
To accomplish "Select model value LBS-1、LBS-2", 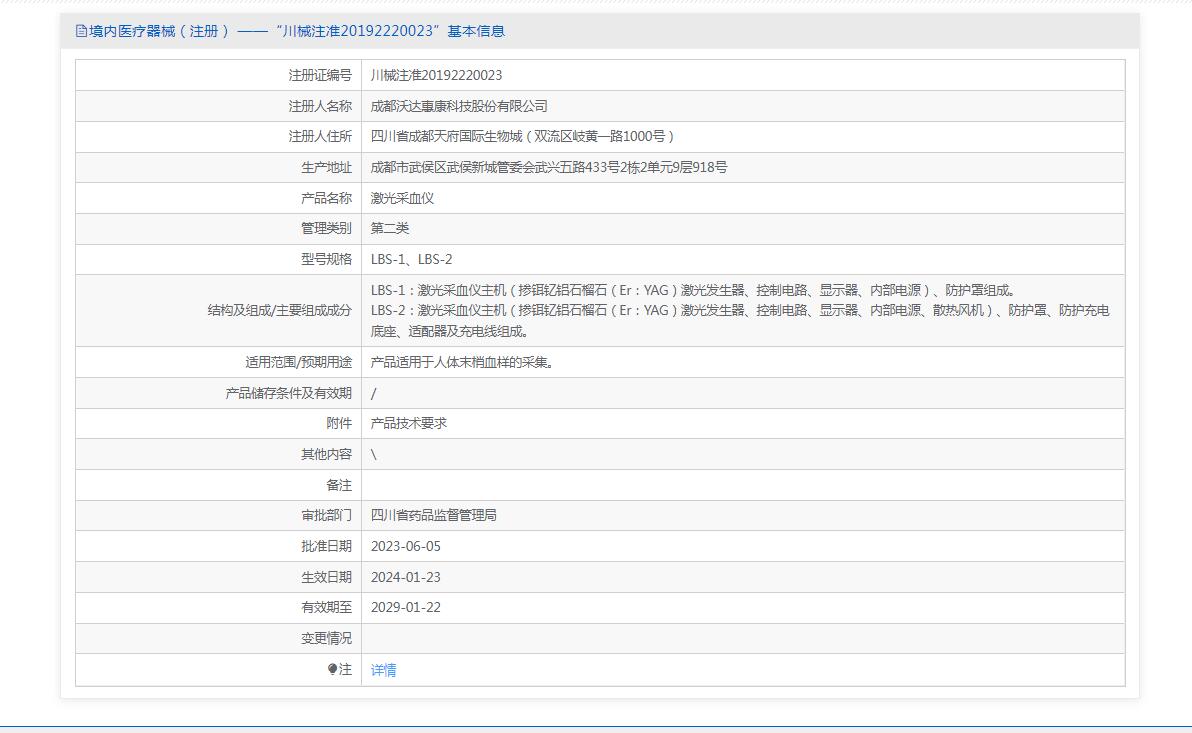I will pyautogui.click(x=411, y=259).
